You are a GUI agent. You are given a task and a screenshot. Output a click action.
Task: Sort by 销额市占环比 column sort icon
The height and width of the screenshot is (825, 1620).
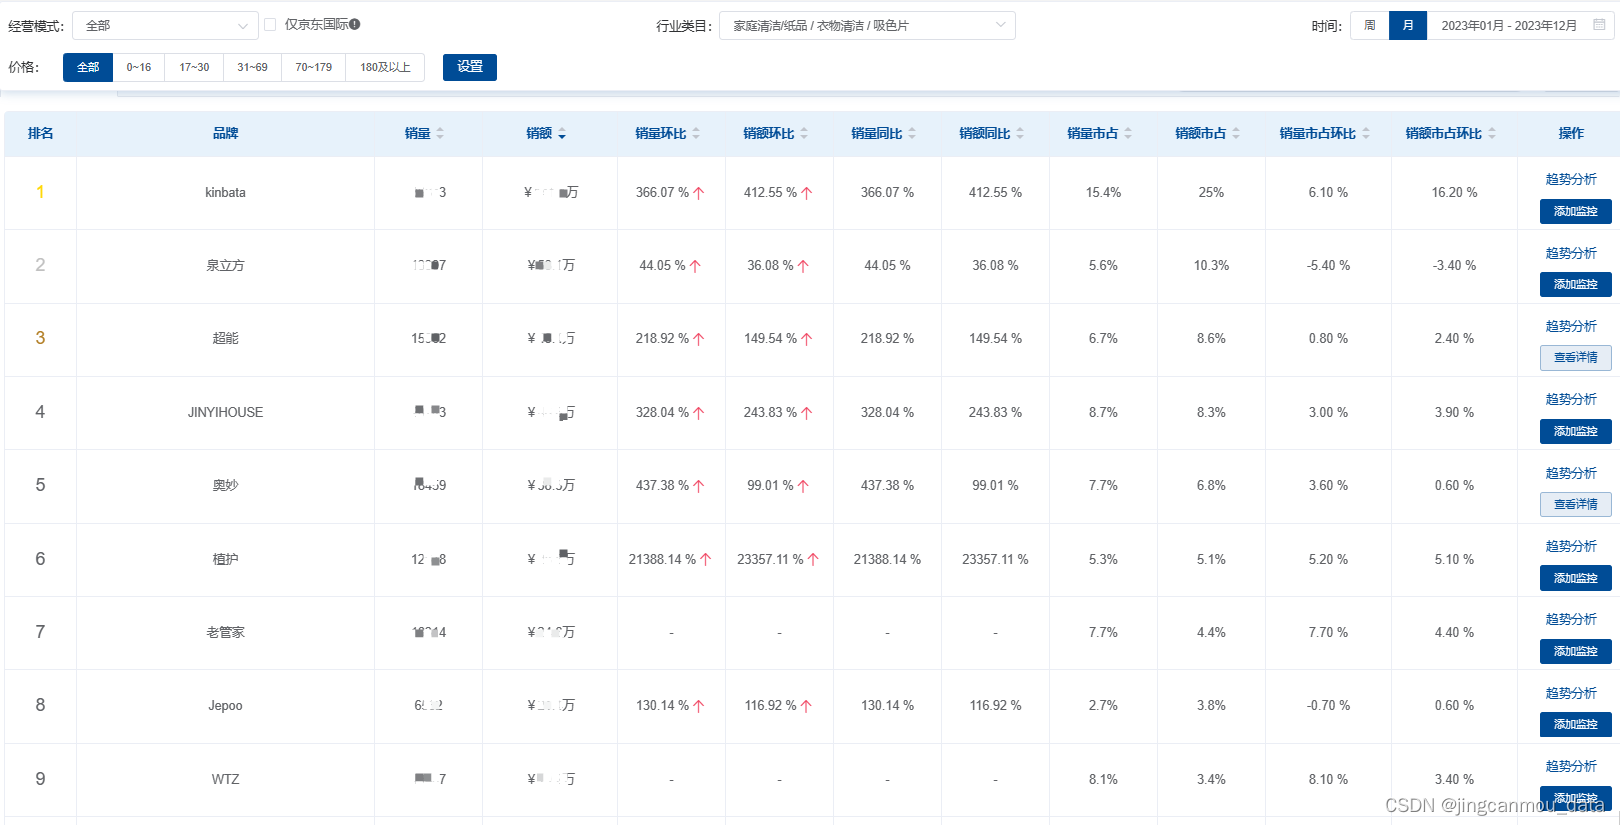coord(1492,133)
